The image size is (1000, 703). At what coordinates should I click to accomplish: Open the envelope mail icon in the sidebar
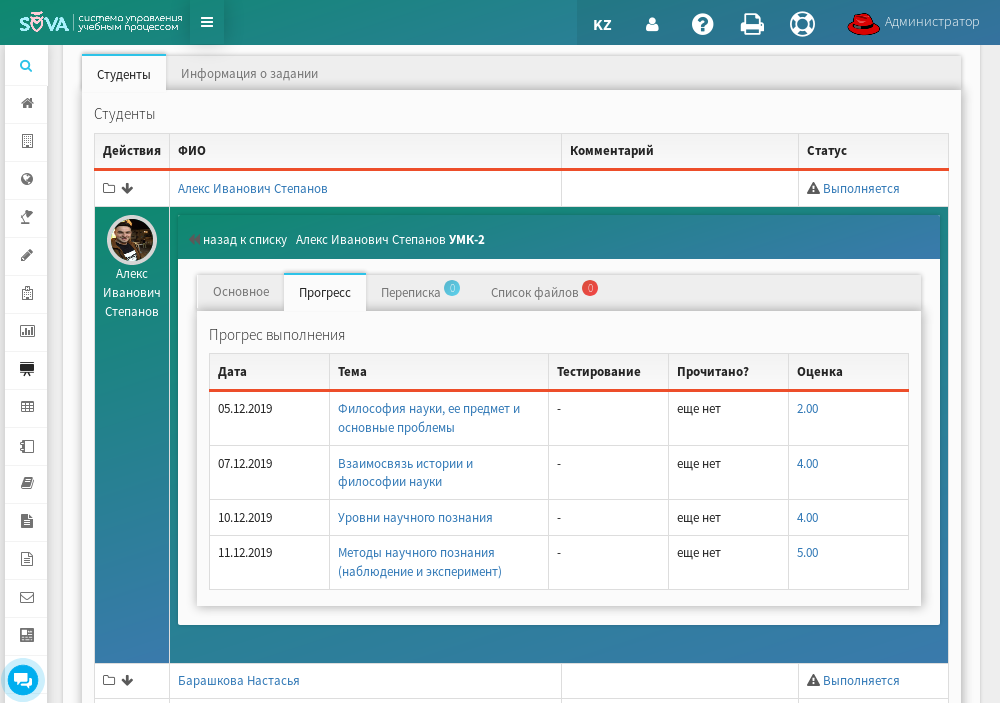click(27, 598)
